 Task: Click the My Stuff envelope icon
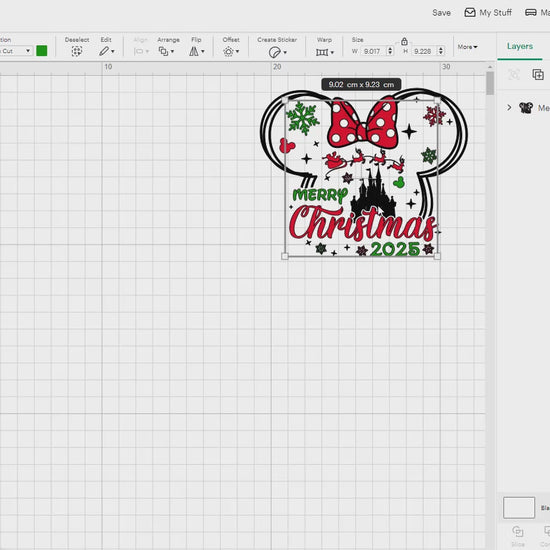point(470,13)
